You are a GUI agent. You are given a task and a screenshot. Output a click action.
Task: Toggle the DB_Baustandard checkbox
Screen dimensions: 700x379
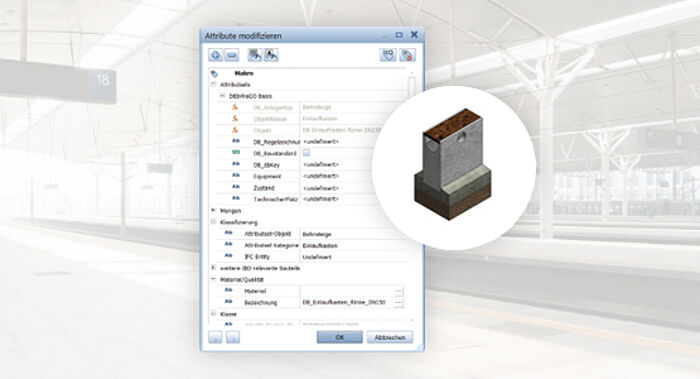(x=306, y=153)
